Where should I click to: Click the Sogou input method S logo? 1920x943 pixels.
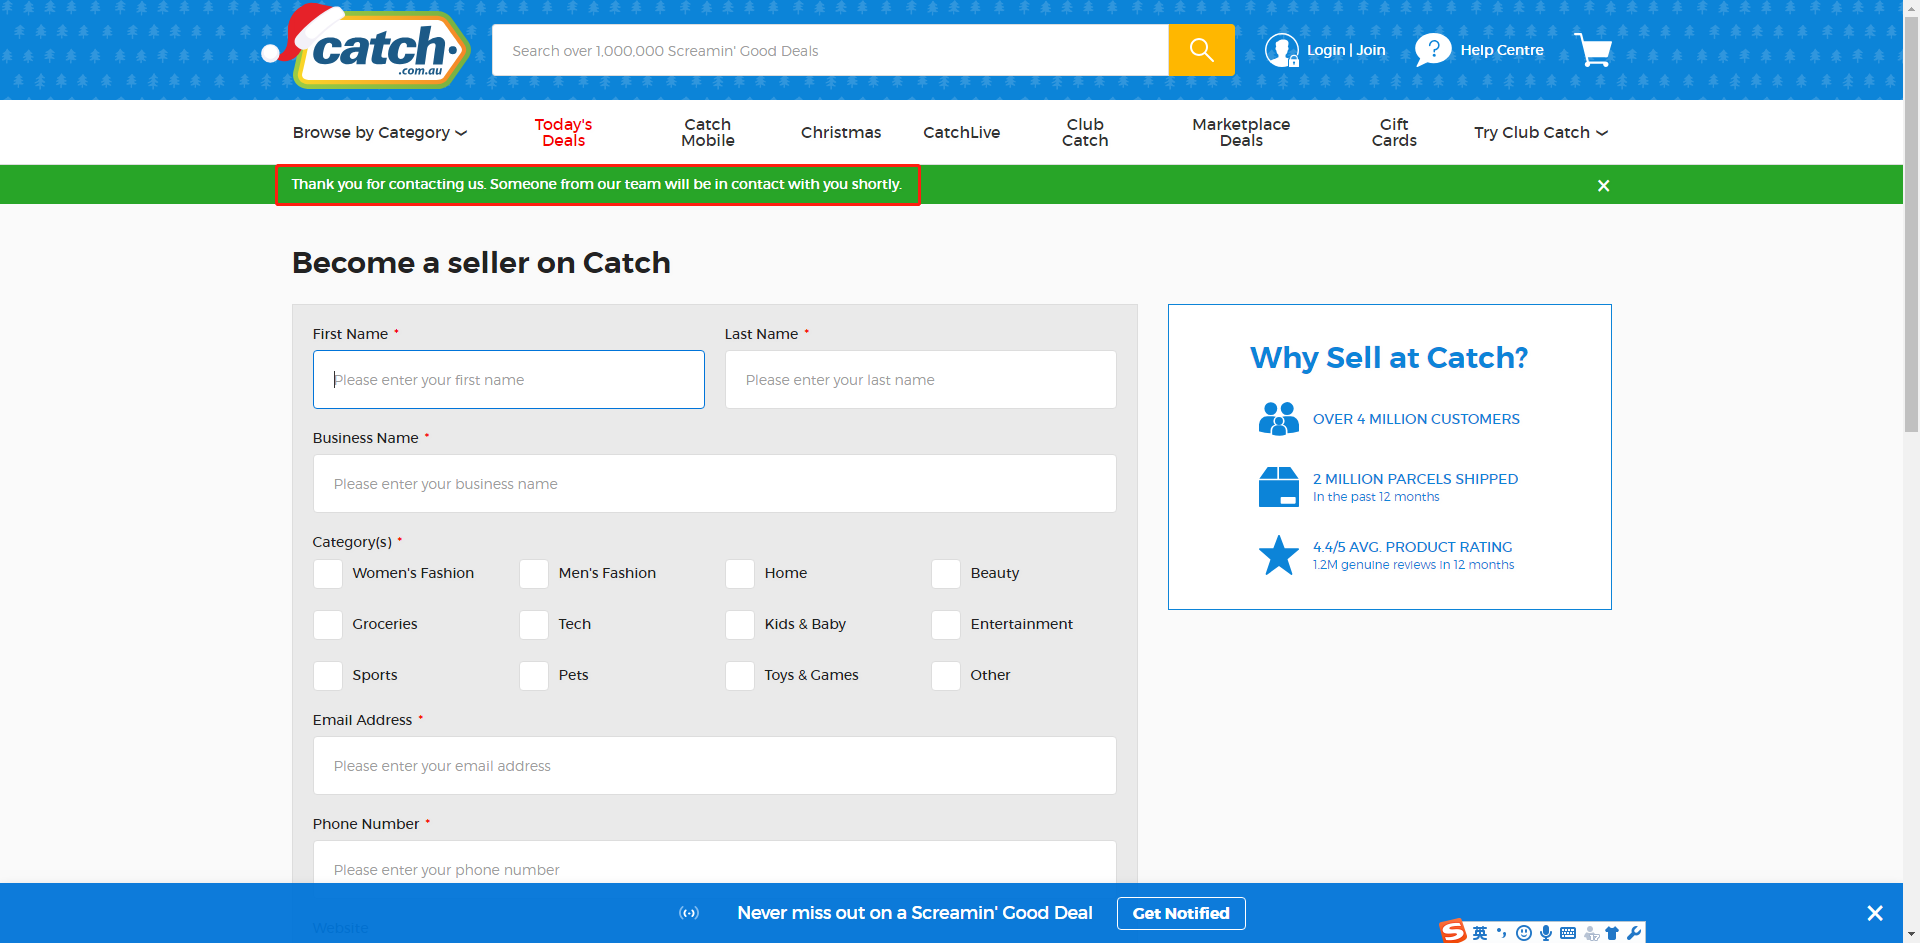click(1453, 932)
